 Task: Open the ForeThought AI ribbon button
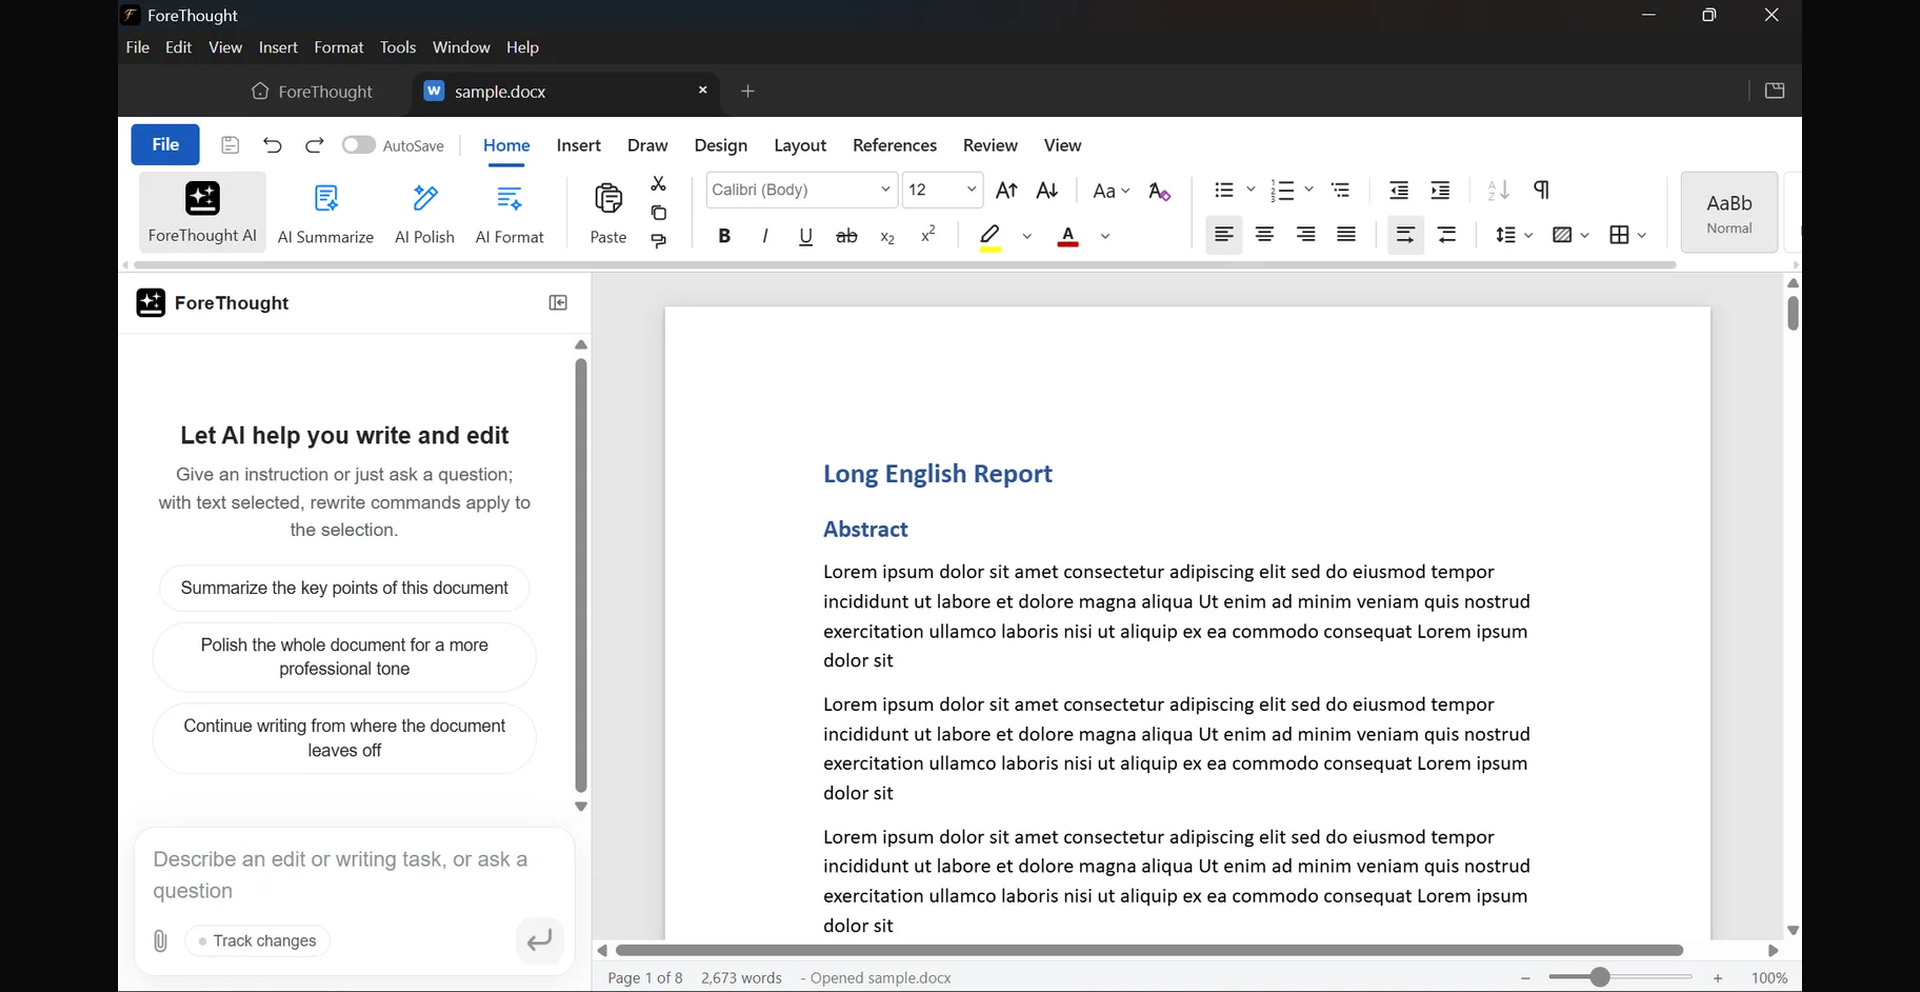(202, 212)
